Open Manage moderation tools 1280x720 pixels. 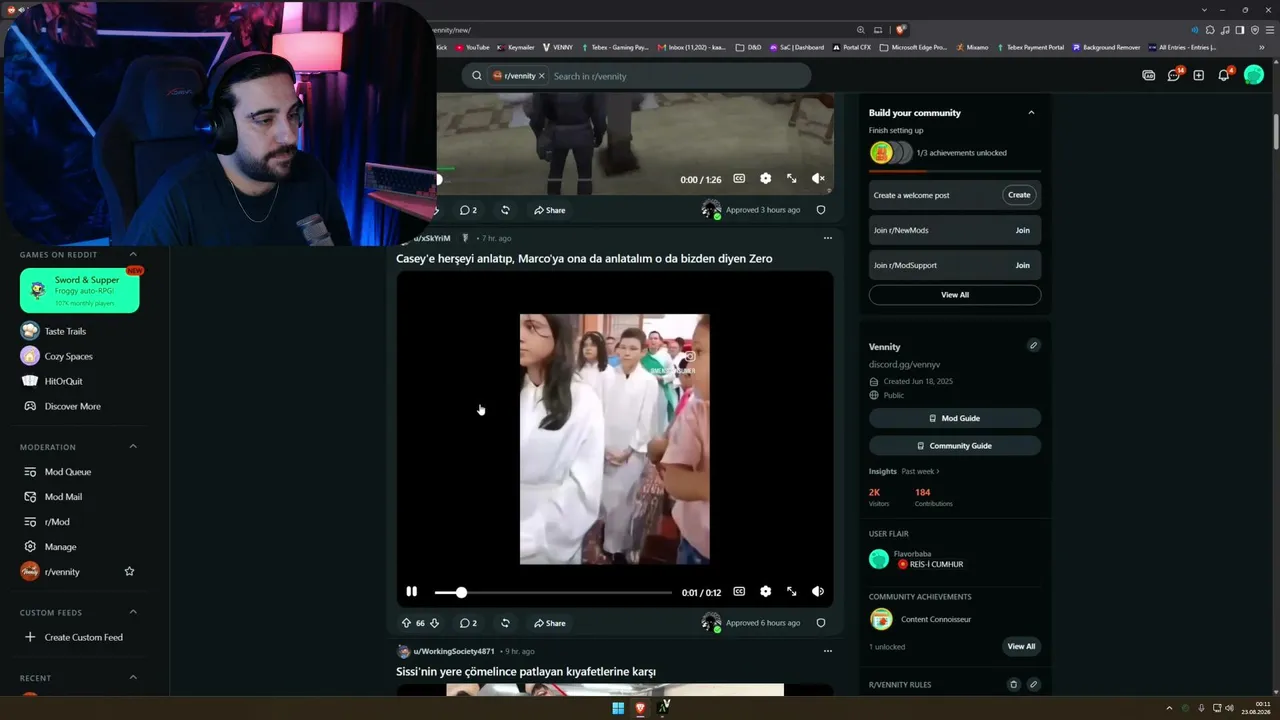point(60,547)
